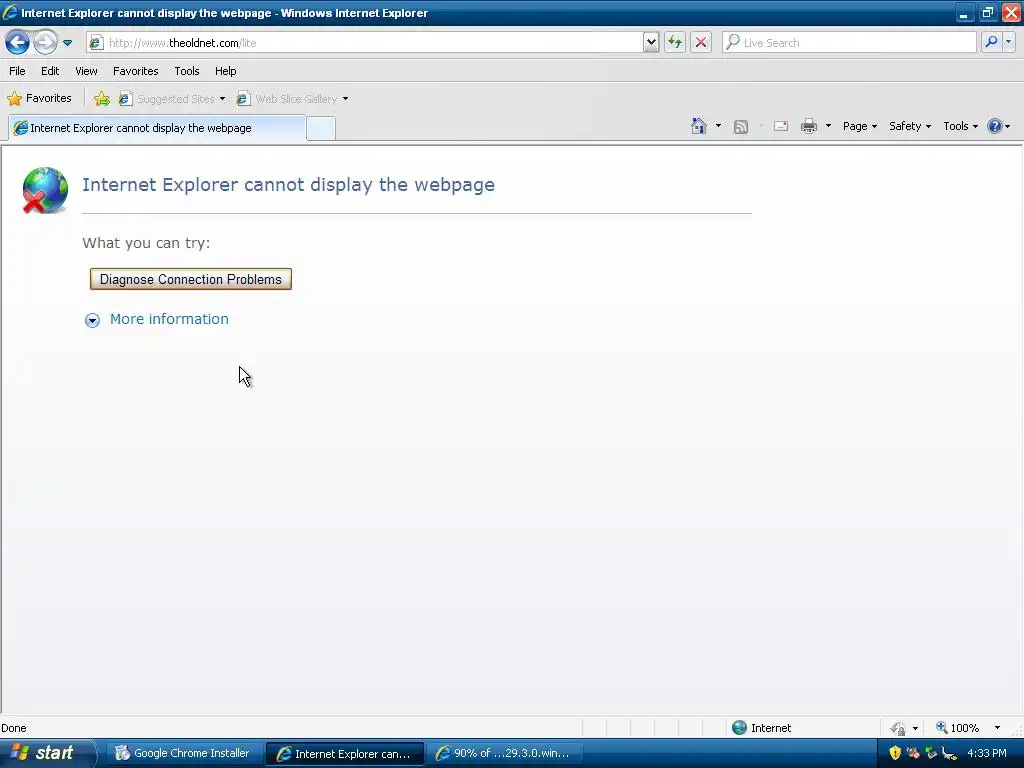Click the Print icon
Viewport: 1024px width, 768px height.
coord(808,127)
